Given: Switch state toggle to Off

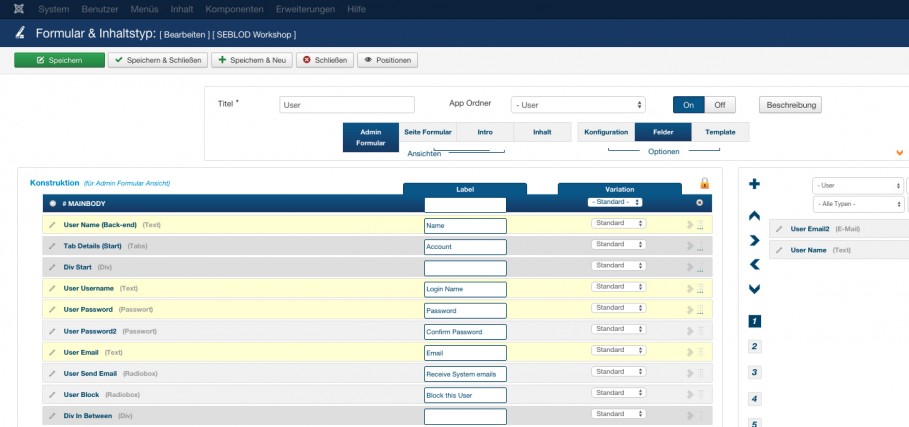Looking at the screenshot, I should click(x=719, y=105).
